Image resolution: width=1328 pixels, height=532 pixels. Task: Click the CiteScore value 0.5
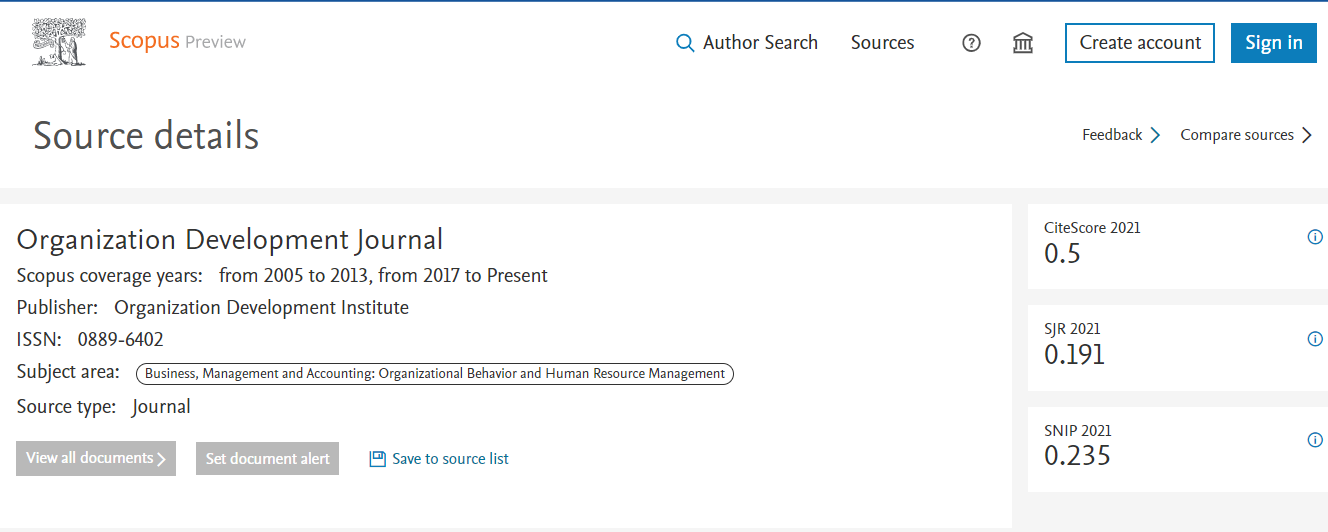1062,254
